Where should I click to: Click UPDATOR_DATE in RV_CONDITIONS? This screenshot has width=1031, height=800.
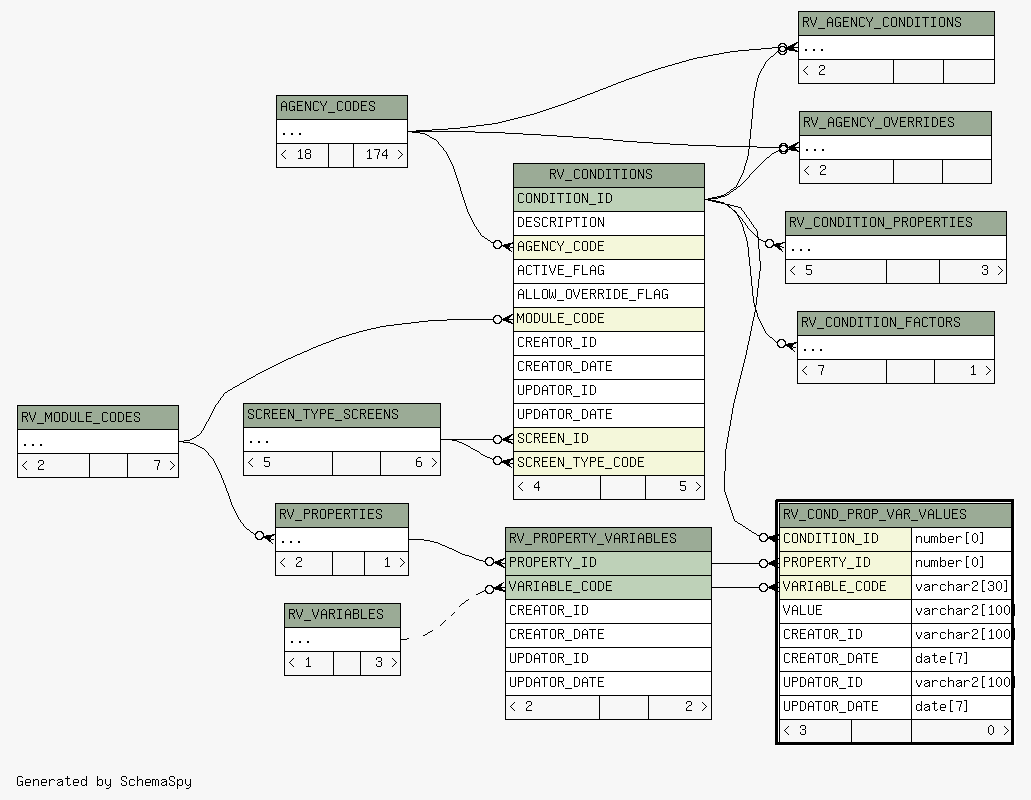[609, 415]
